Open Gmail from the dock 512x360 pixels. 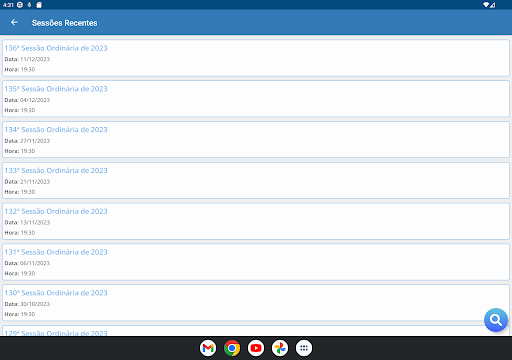(208, 348)
